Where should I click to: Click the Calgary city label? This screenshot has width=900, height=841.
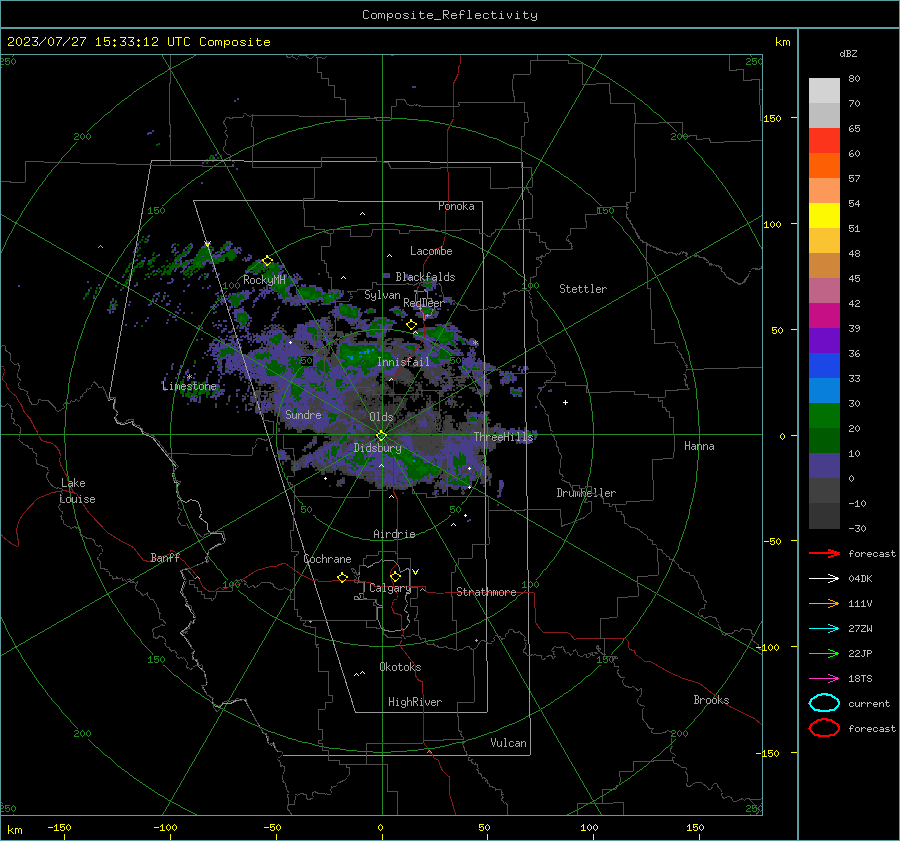pyautogui.click(x=390, y=588)
